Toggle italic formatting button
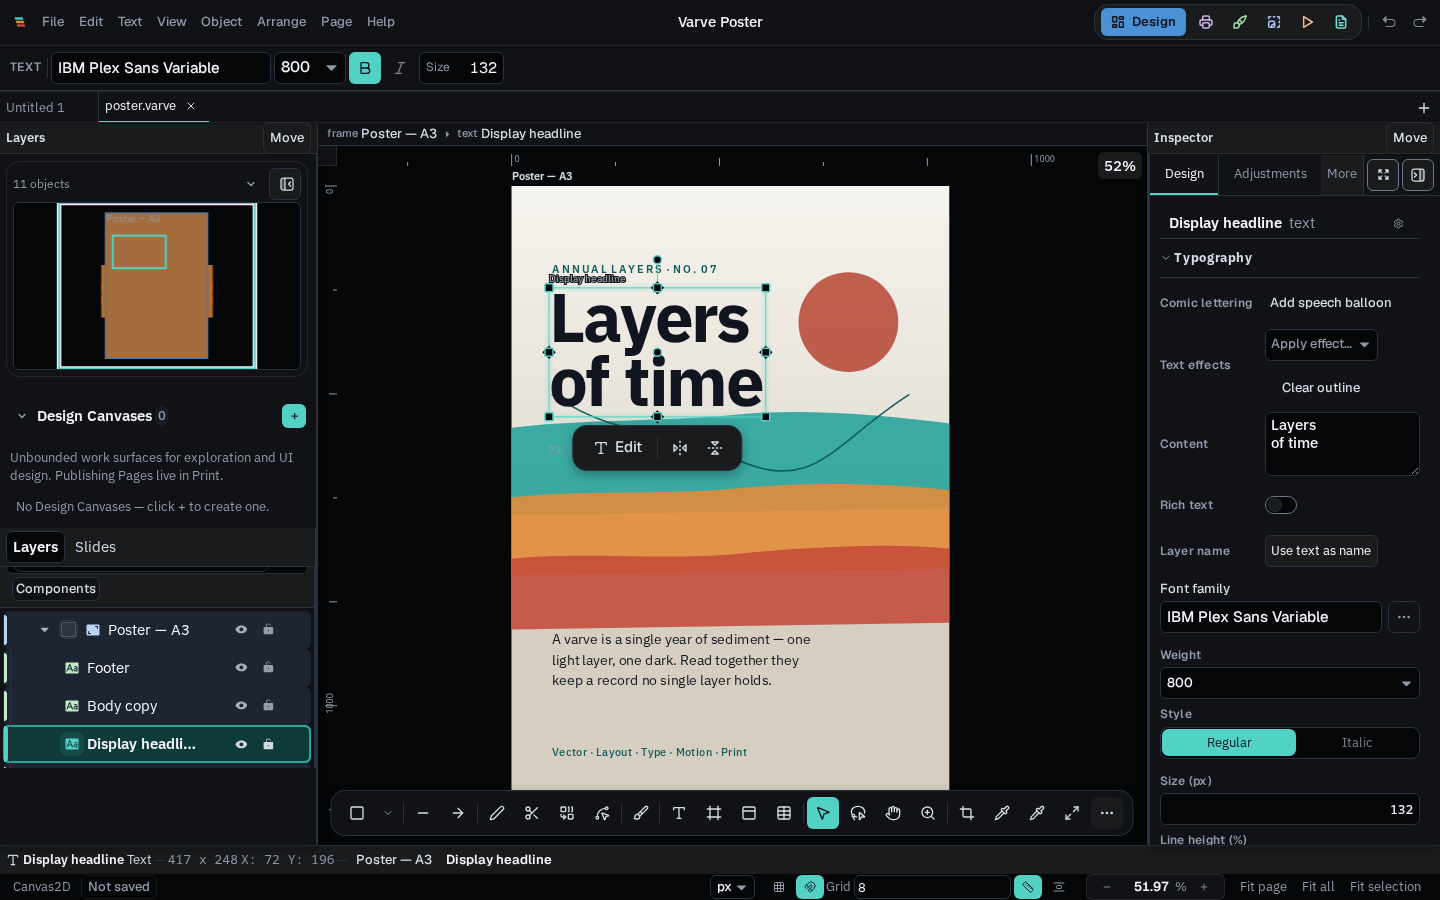This screenshot has height=900, width=1440. 400,68
